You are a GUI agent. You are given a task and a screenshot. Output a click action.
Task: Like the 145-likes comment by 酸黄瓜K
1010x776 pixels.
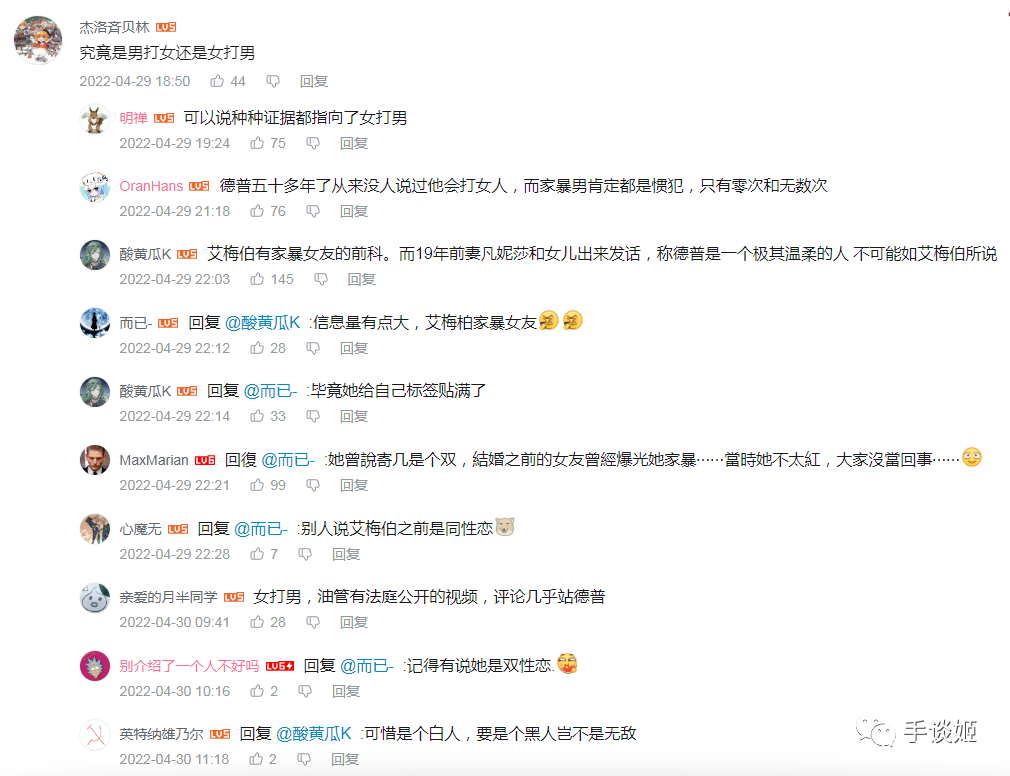(257, 279)
